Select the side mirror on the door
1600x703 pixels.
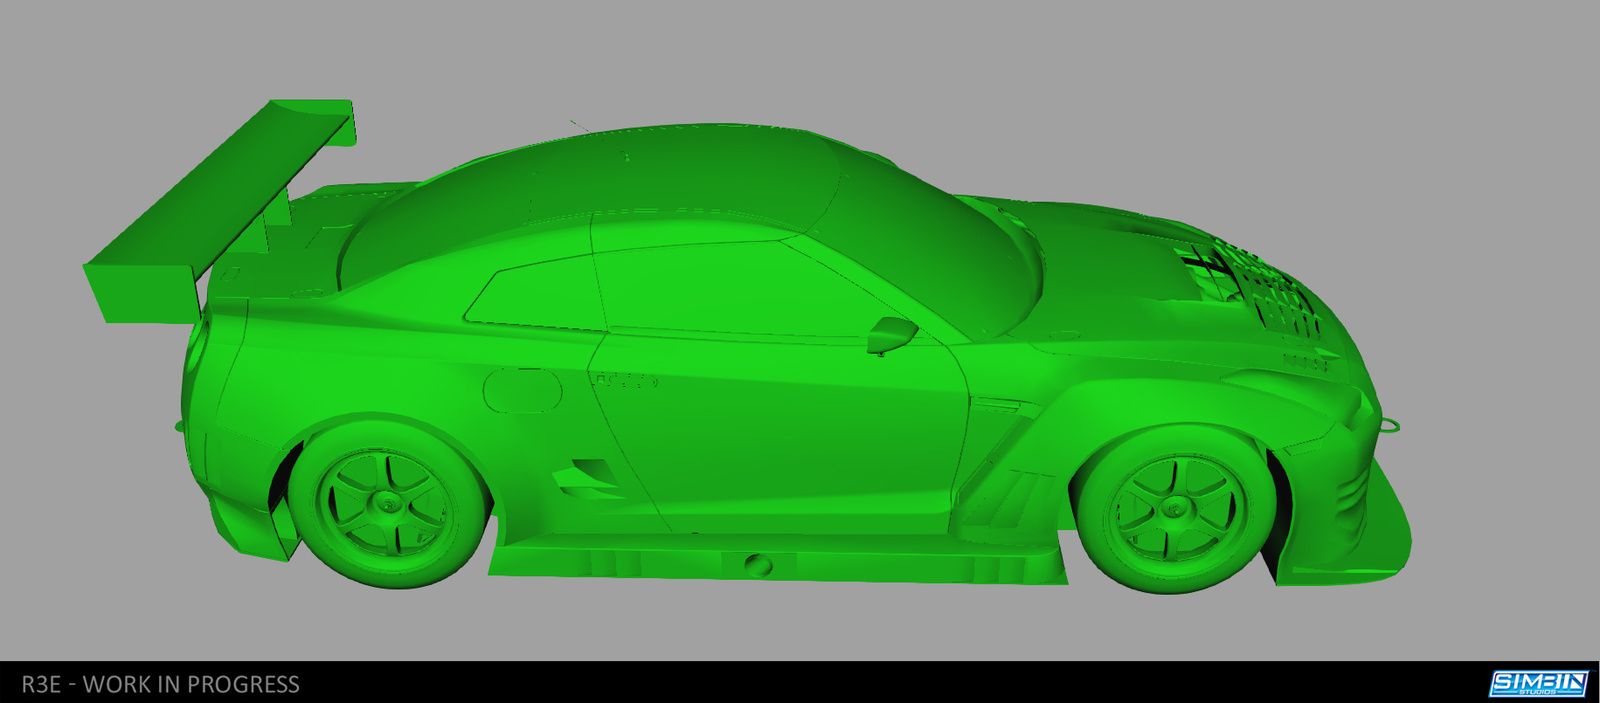892,332
